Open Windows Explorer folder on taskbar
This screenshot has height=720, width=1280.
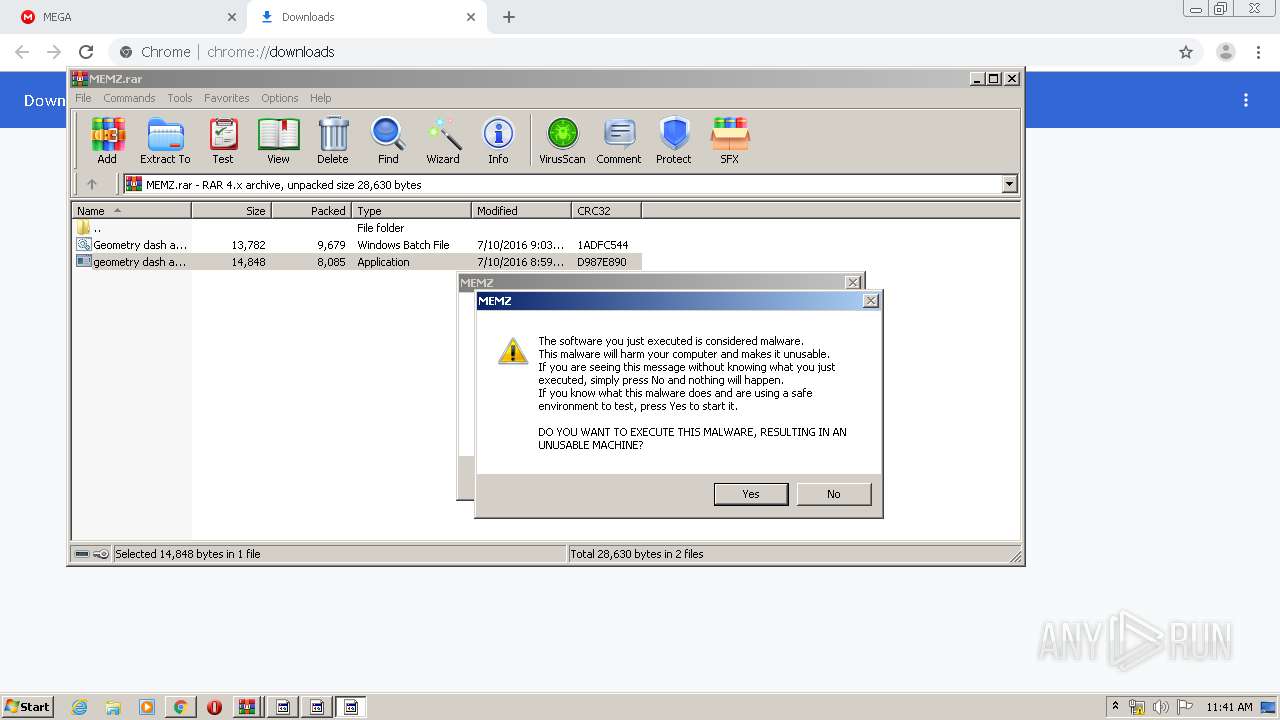(x=113, y=707)
